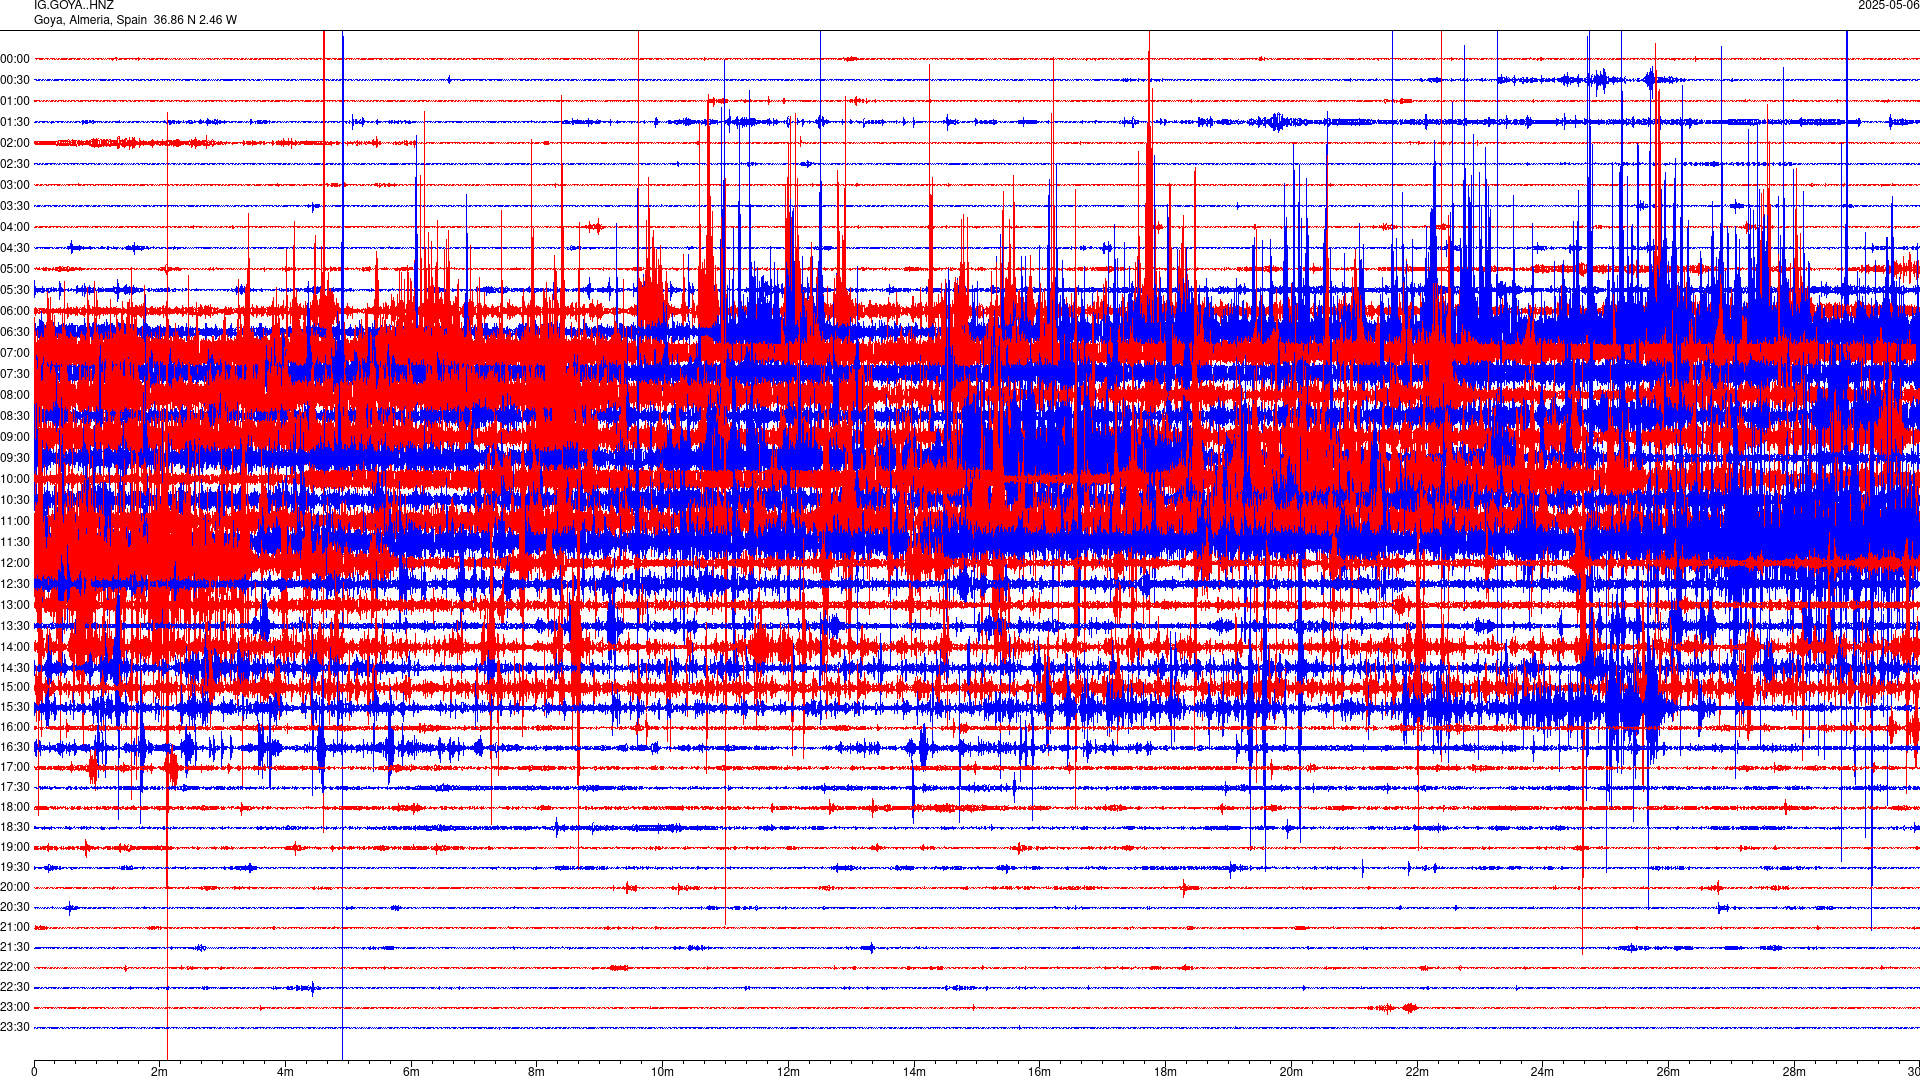Click the 08:00 time row label
1920x1080 pixels.
click(15, 395)
